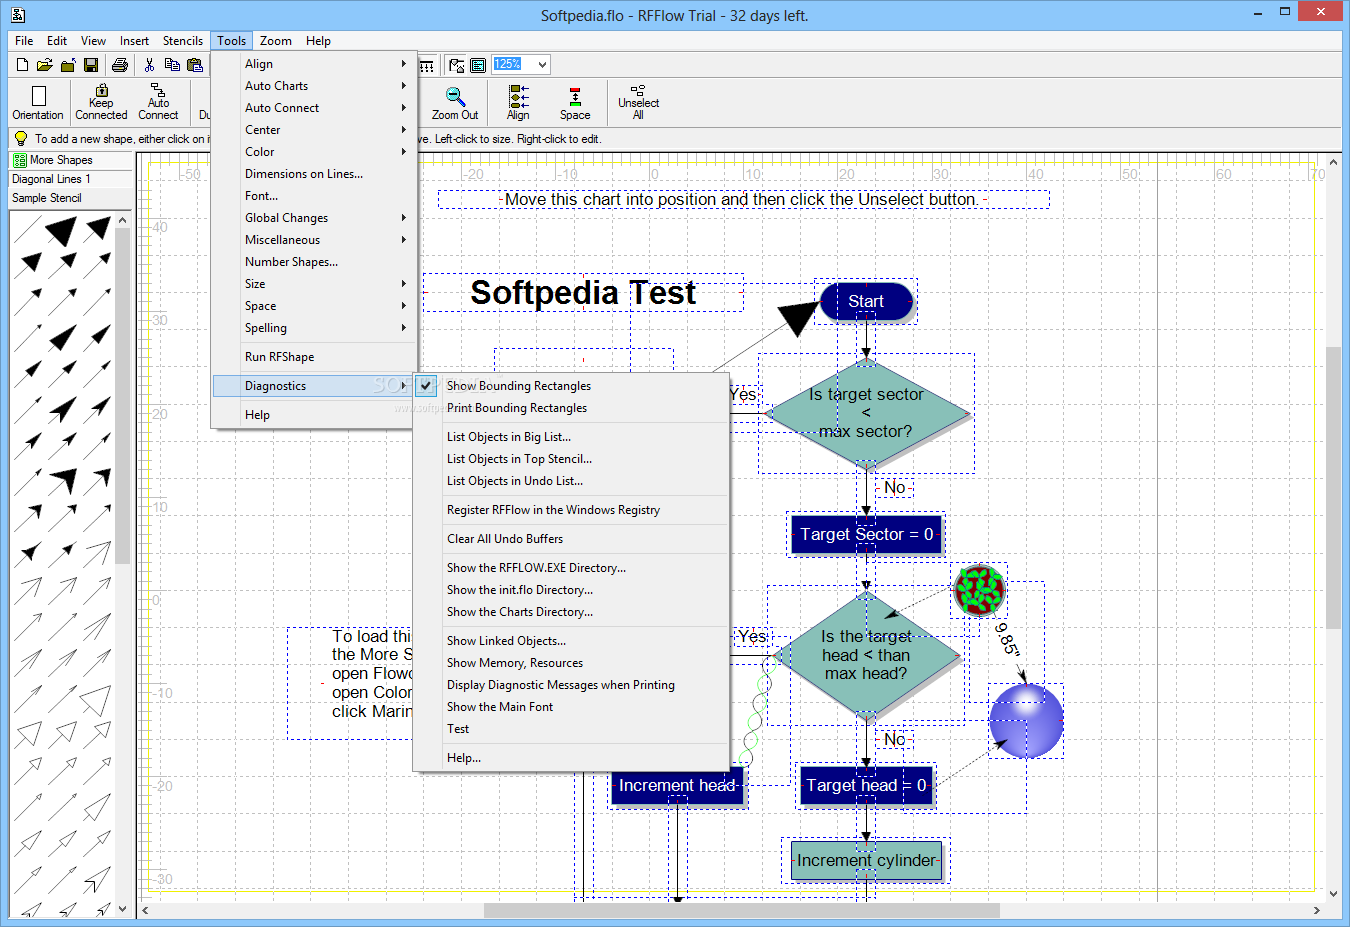Expand the Size submenu arrow
This screenshot has width=1350, height=927.
[404, 284]
